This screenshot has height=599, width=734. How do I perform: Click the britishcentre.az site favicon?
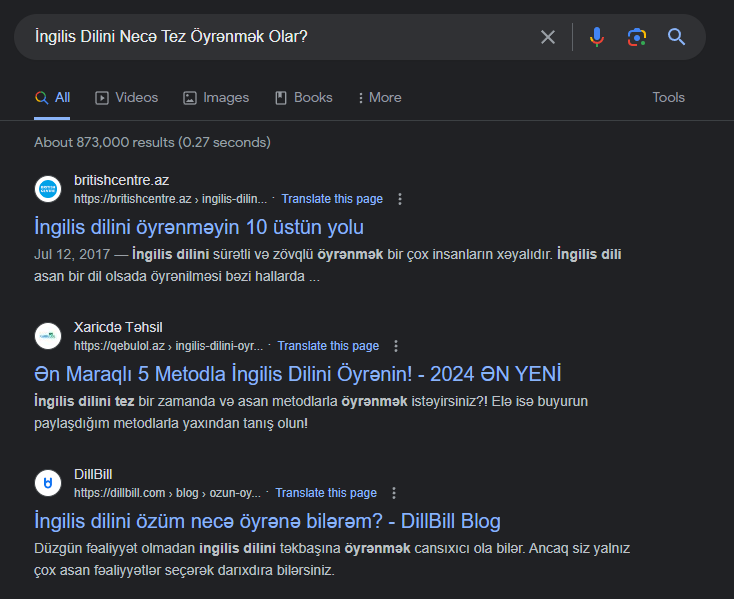[x=48, y=189]
